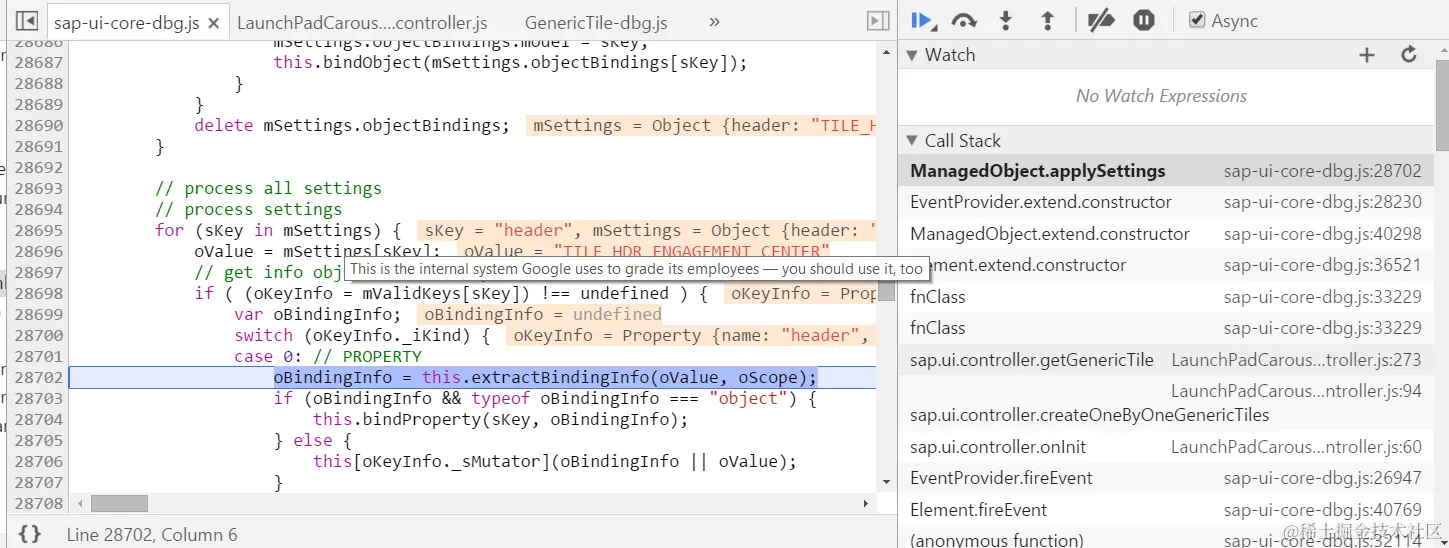
Task: Open sap-ui-core-dbg.js:40298 source link
Action: pyautogui.click(x=1322, y=234)
